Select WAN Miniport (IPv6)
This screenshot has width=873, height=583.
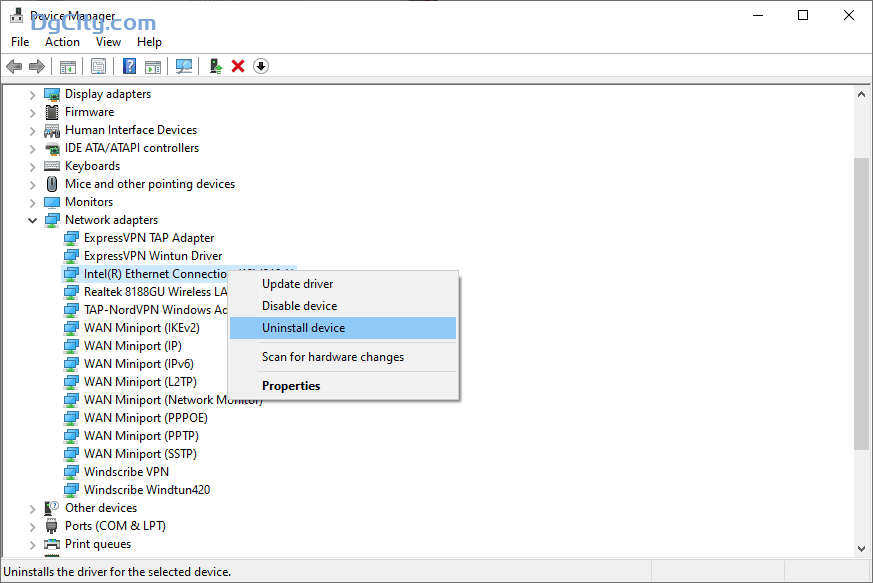pos(139,364)
